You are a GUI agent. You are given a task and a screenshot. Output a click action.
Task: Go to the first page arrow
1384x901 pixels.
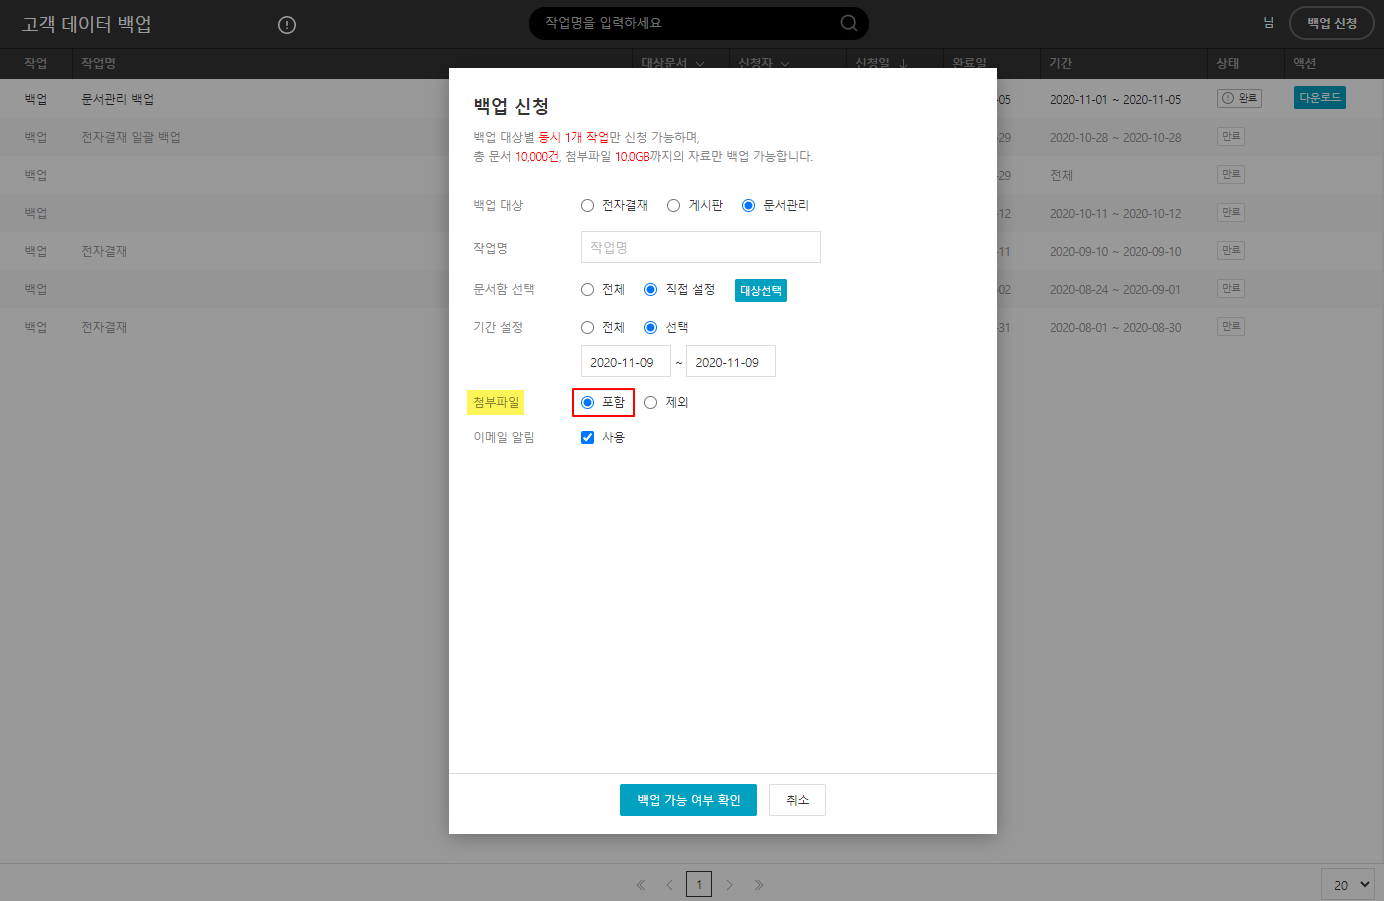[641, 885]
